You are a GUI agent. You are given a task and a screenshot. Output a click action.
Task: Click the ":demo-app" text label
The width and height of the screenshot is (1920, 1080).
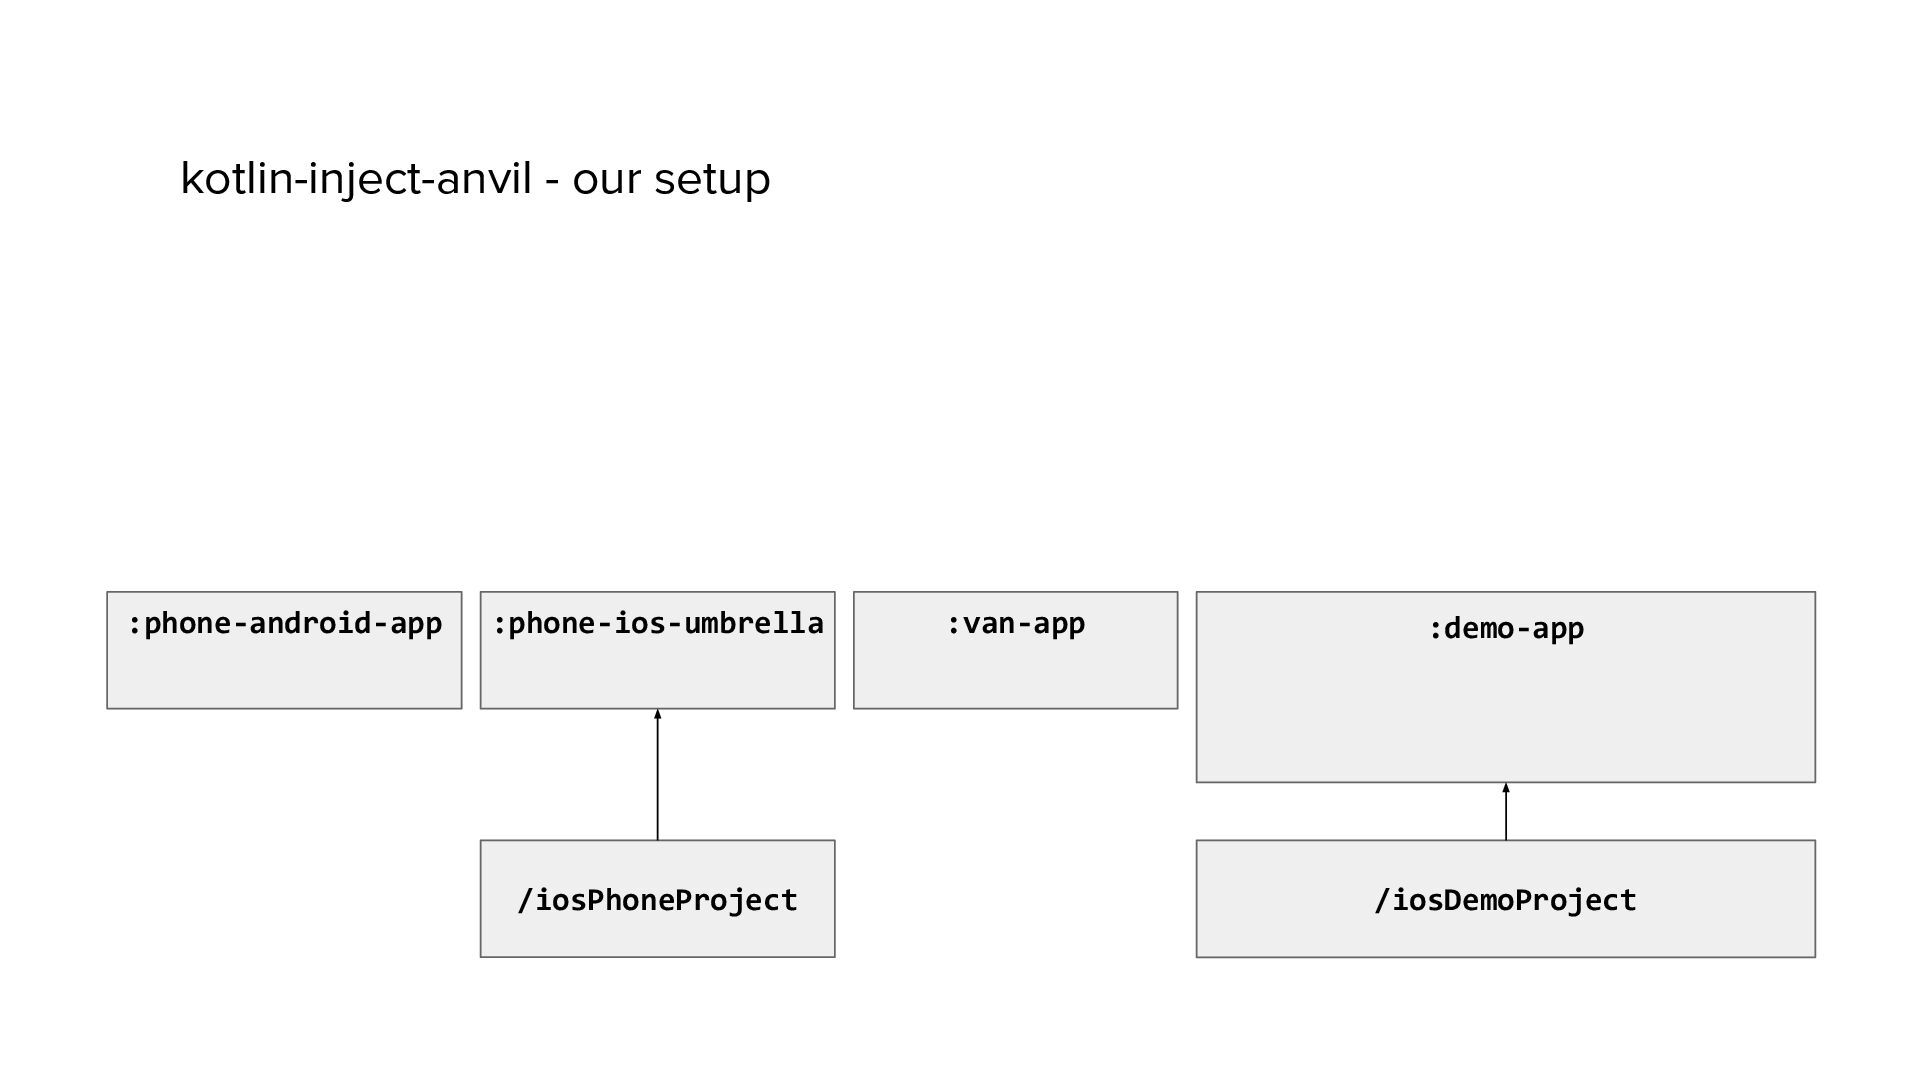1505,629
